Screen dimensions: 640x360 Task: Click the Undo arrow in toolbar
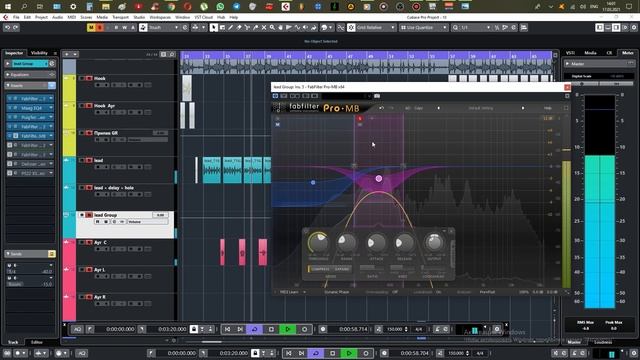click(x=7, y=27)
